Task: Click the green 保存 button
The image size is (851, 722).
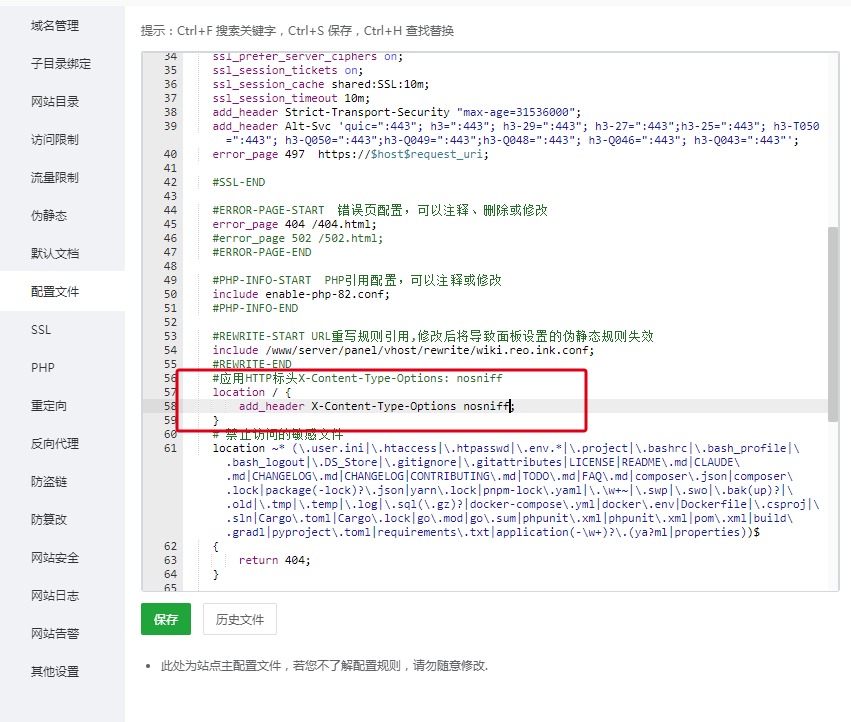Action: pos(164,619)
